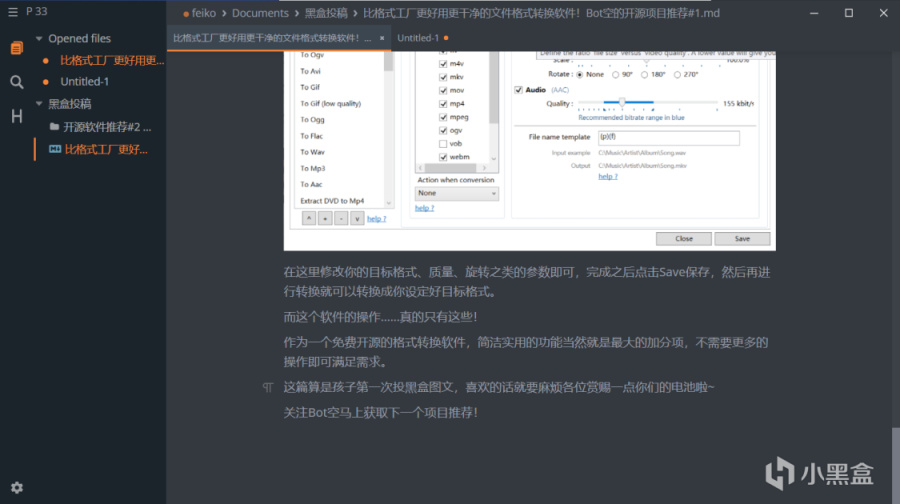900x504 pixels.
Task: Close the 比格式工厂 tab with its x
Action: (x=382, y=38)
